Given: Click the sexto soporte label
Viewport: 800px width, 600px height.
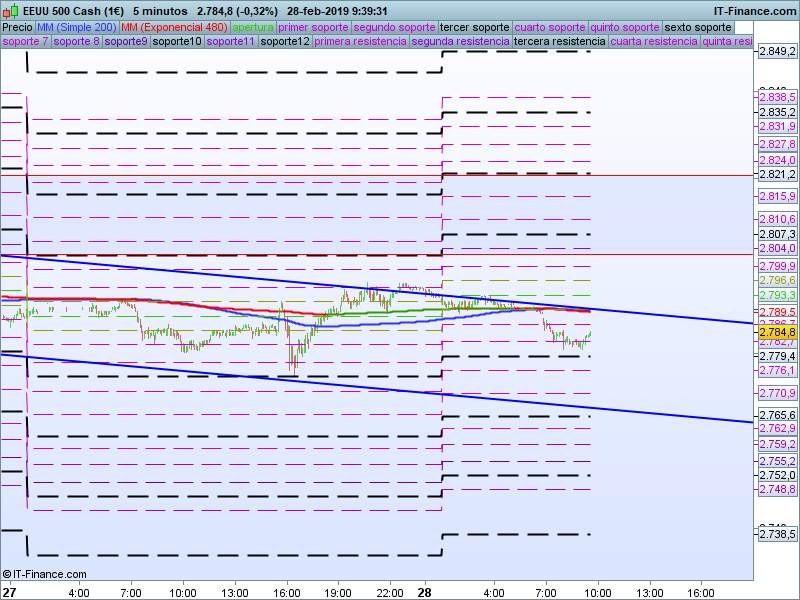Looking at the screenshot, I should tap(698, 27).
